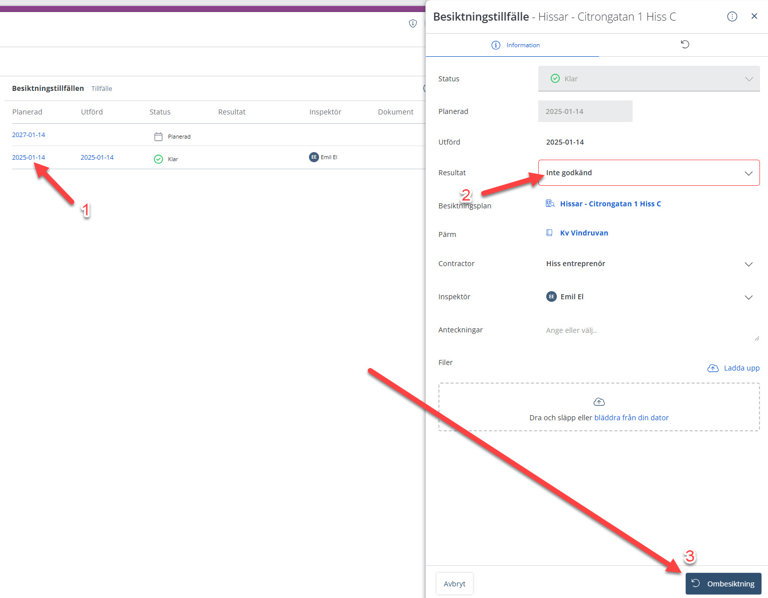The image size is (768, 598).
Task: Sort by Planerad column header
Action: click(x=27, y=112)
